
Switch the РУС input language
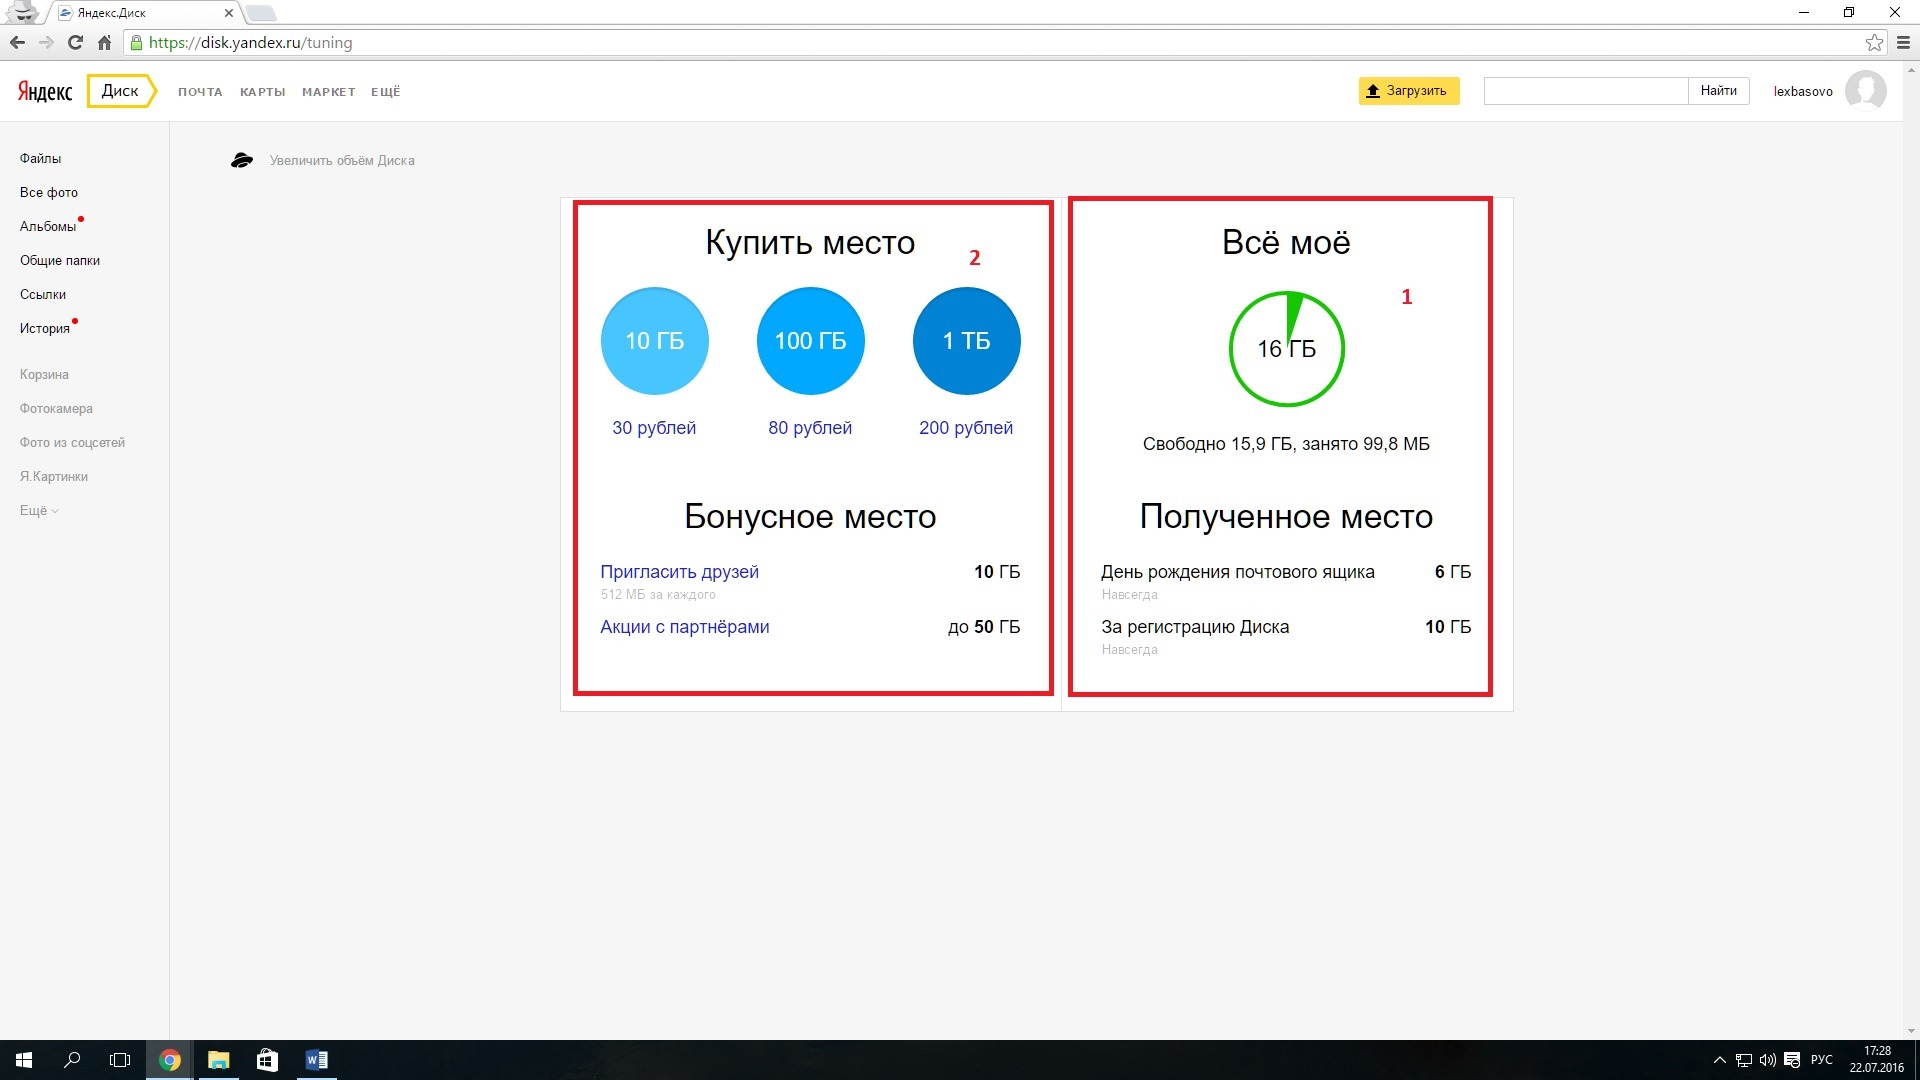coord(1822,1060)
